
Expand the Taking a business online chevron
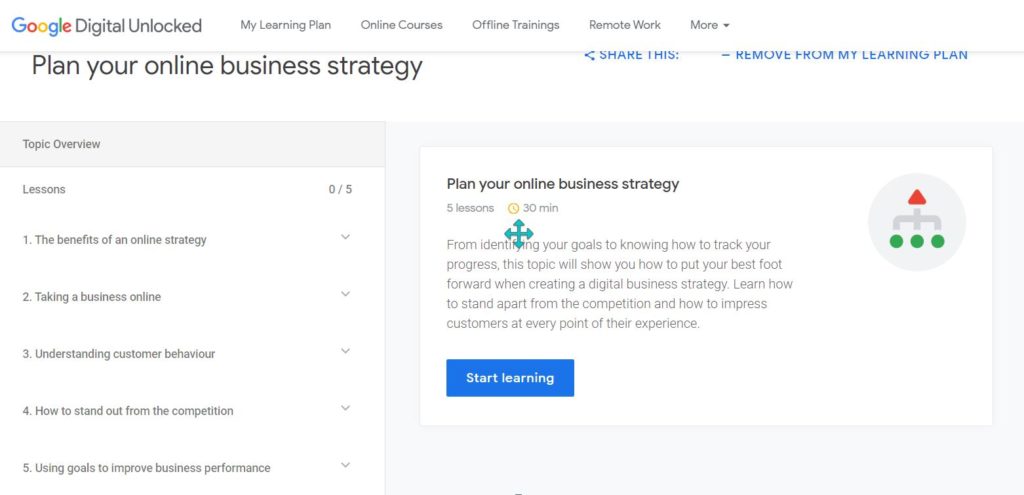pos(345,294)
